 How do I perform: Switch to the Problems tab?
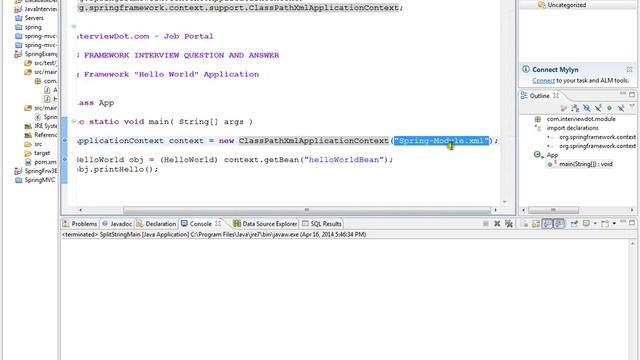(x=80, y=224)
